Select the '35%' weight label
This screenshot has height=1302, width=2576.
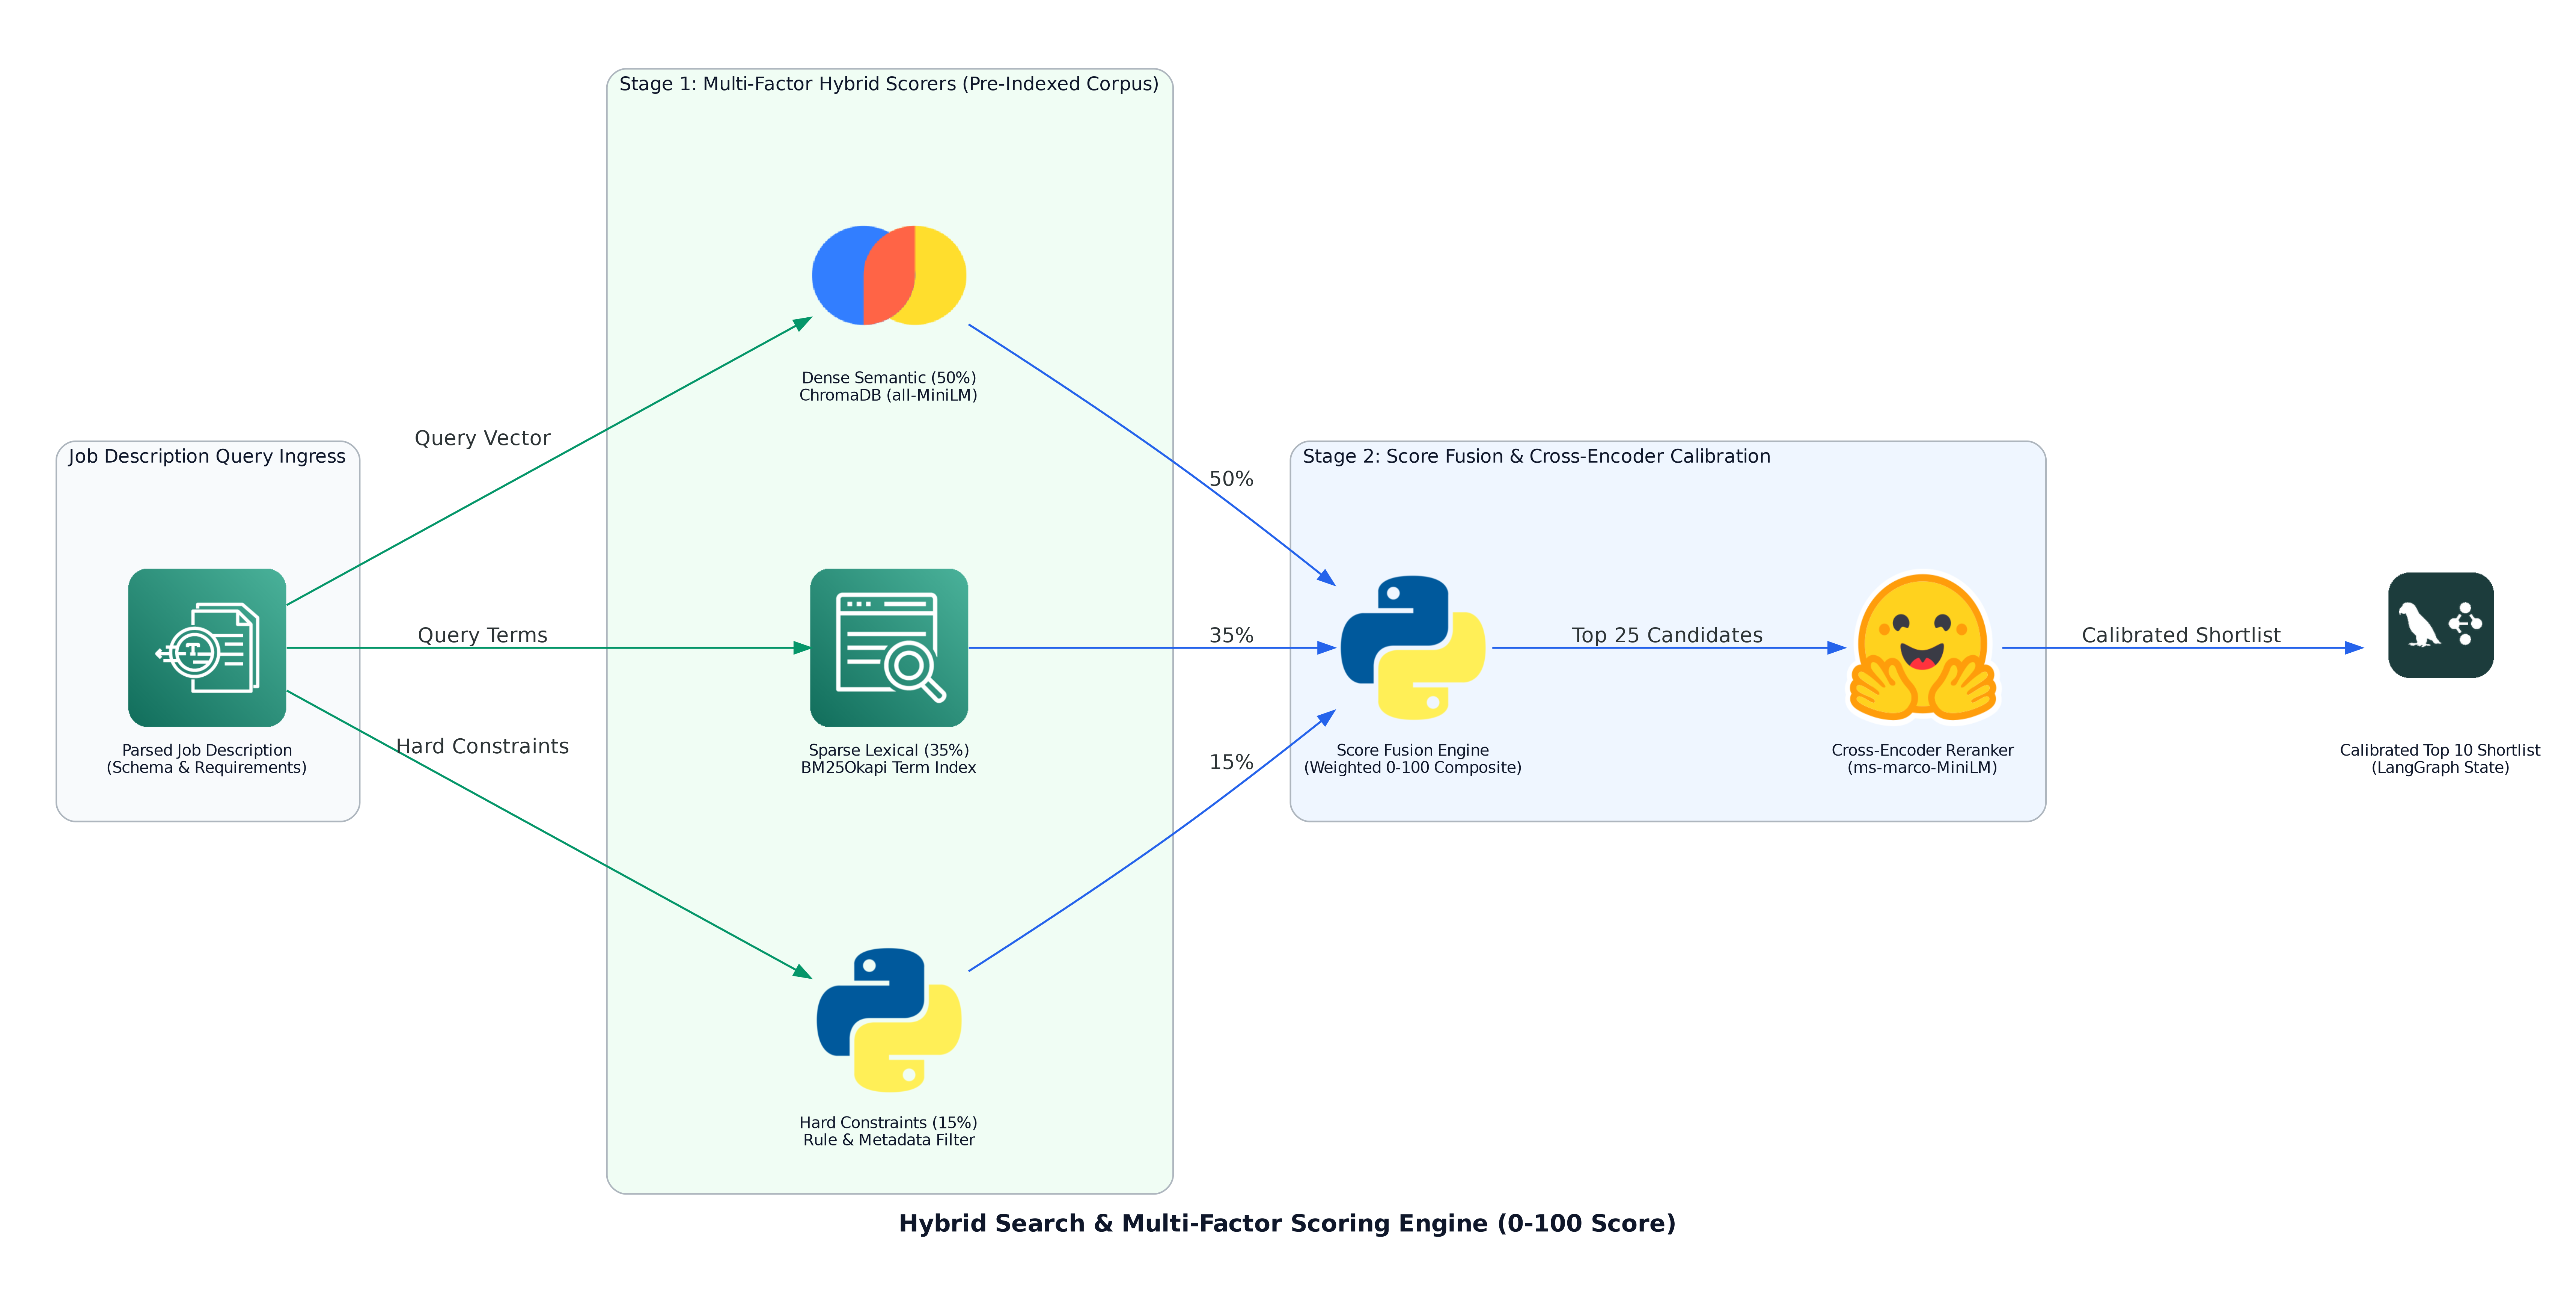click(x=1231, y=635)
